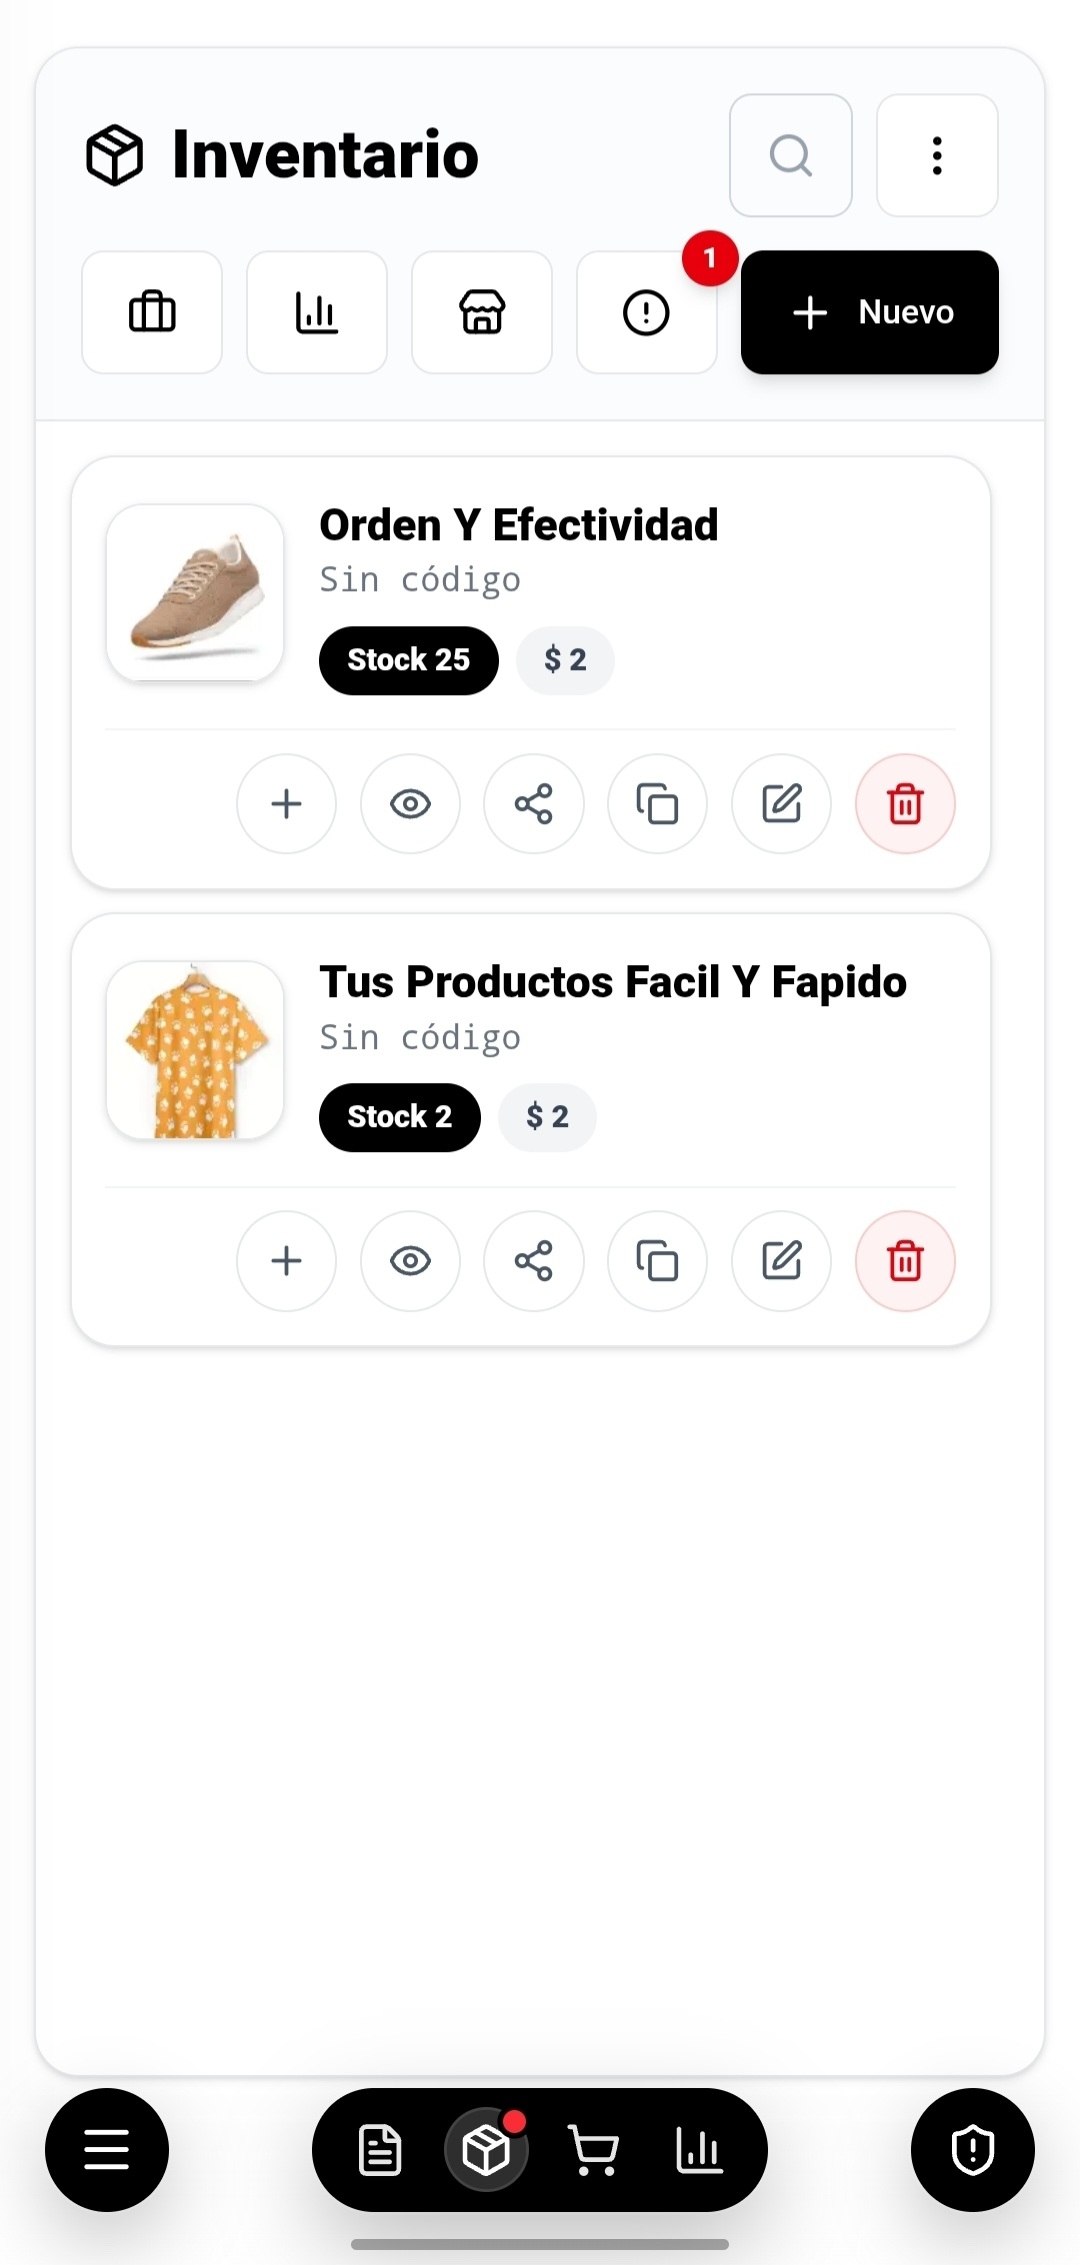This screenshot has width=1080, height=2265.
Task: Open the bar chart statistics toolbar button
Action: pyautogui.click(x=317, y=312)
